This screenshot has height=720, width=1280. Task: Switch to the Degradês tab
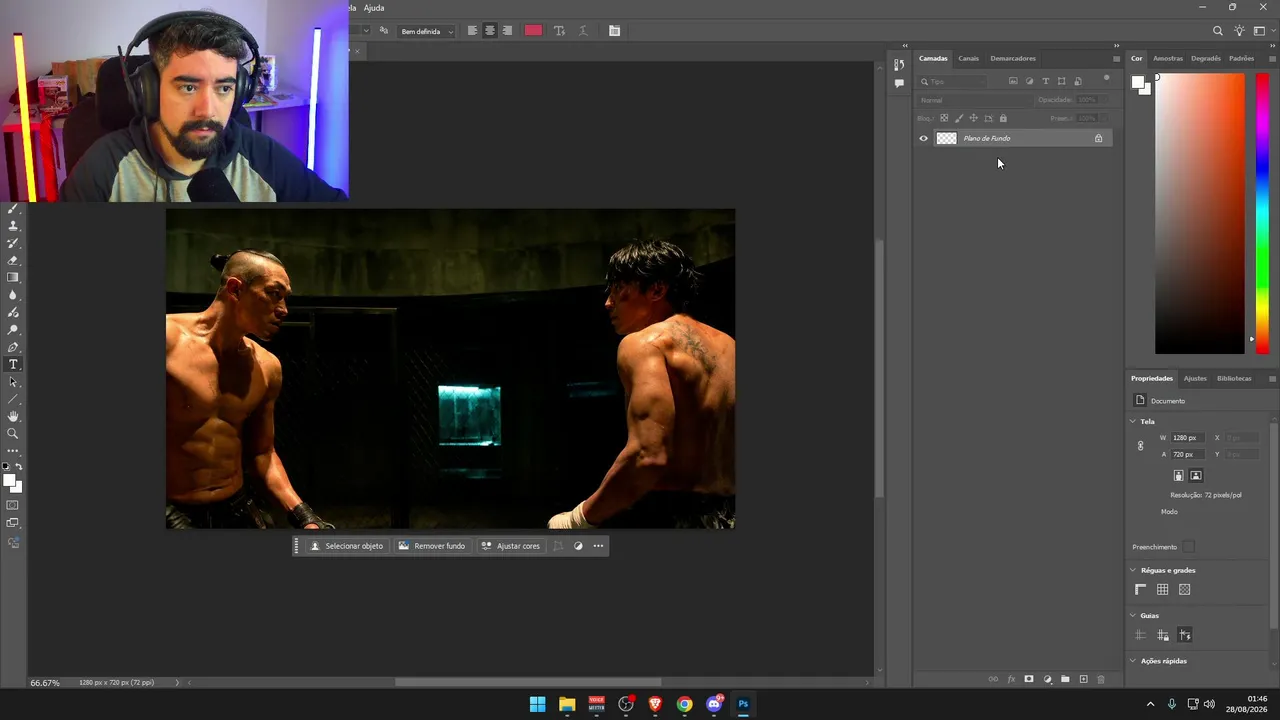tap(1206, 58)
